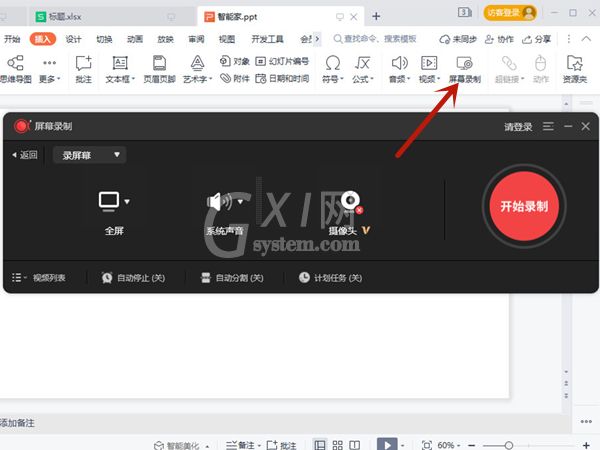Launch 屏幕录制 screen recording tool
The image size is (600, 450).
pos(465,69)
